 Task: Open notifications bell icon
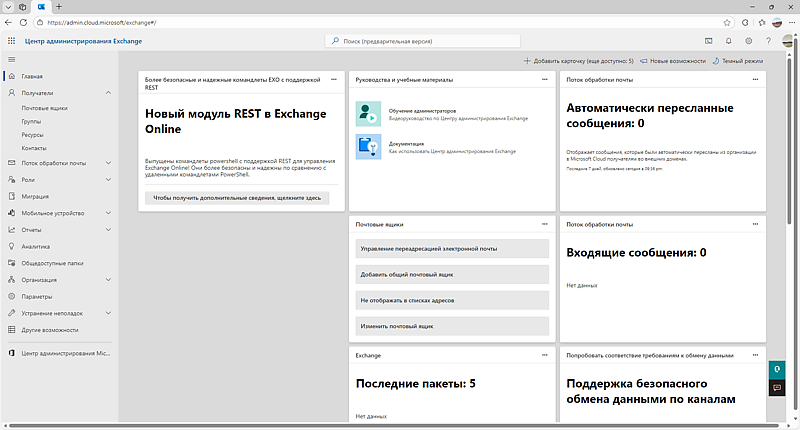click(729, 41)
